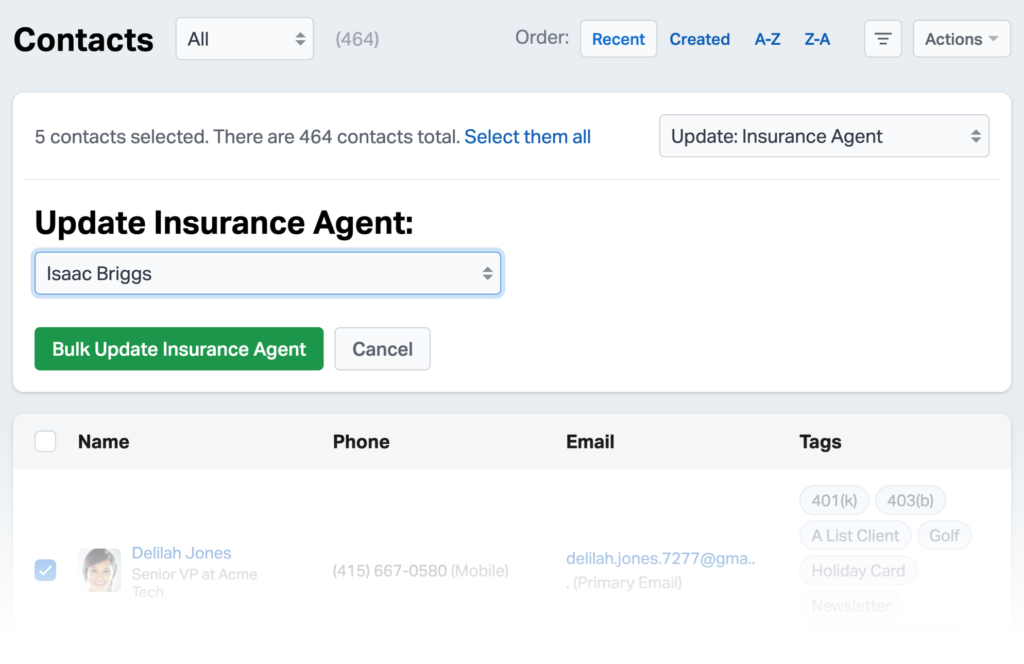
Task: Select the Golf tag
Action: point(944,535)
